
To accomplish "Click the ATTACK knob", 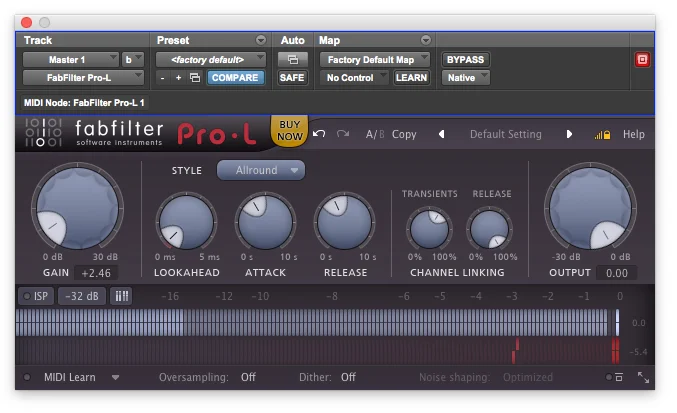I will pyautogui.click(x=266, y=222).
